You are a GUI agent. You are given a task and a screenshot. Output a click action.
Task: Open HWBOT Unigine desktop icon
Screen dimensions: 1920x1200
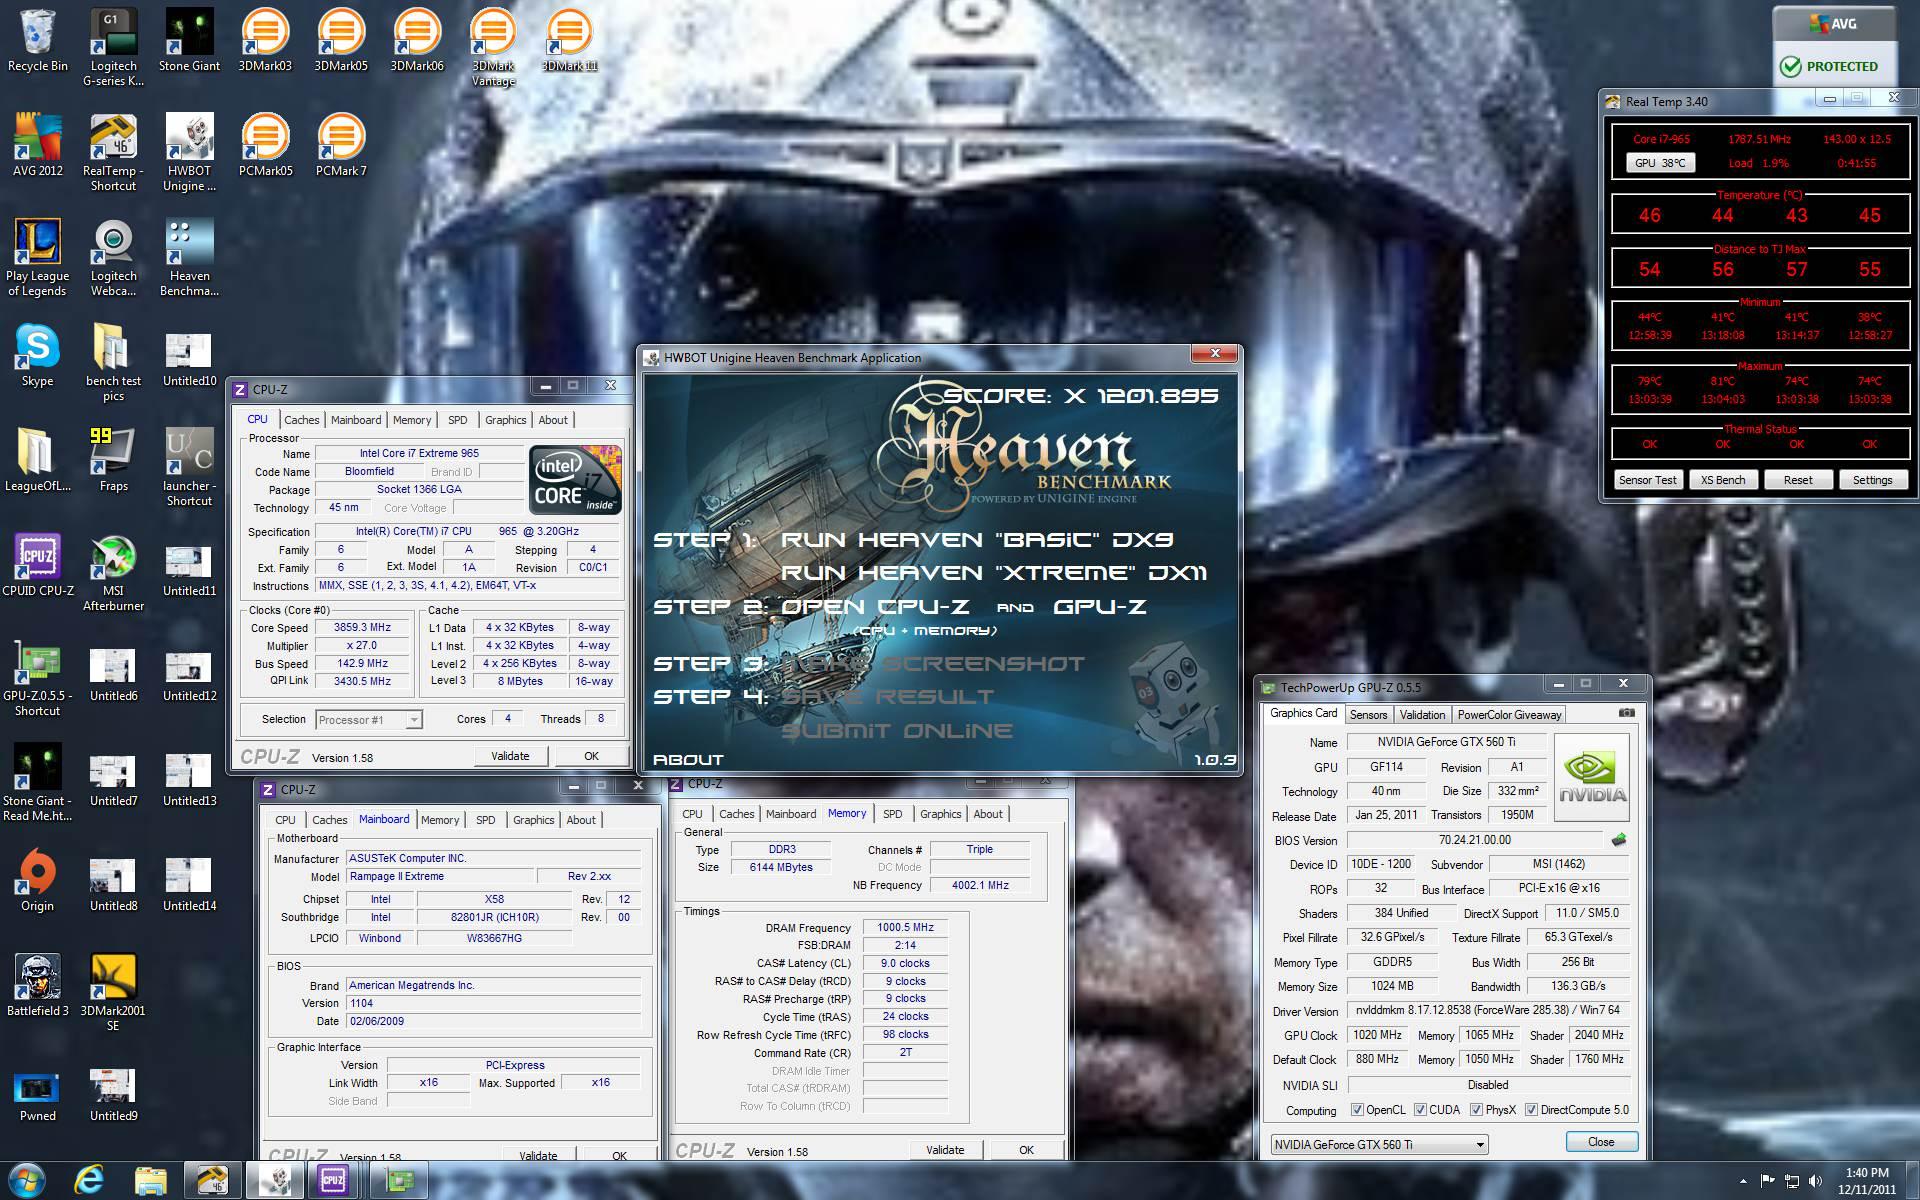(x=189, y=152)
